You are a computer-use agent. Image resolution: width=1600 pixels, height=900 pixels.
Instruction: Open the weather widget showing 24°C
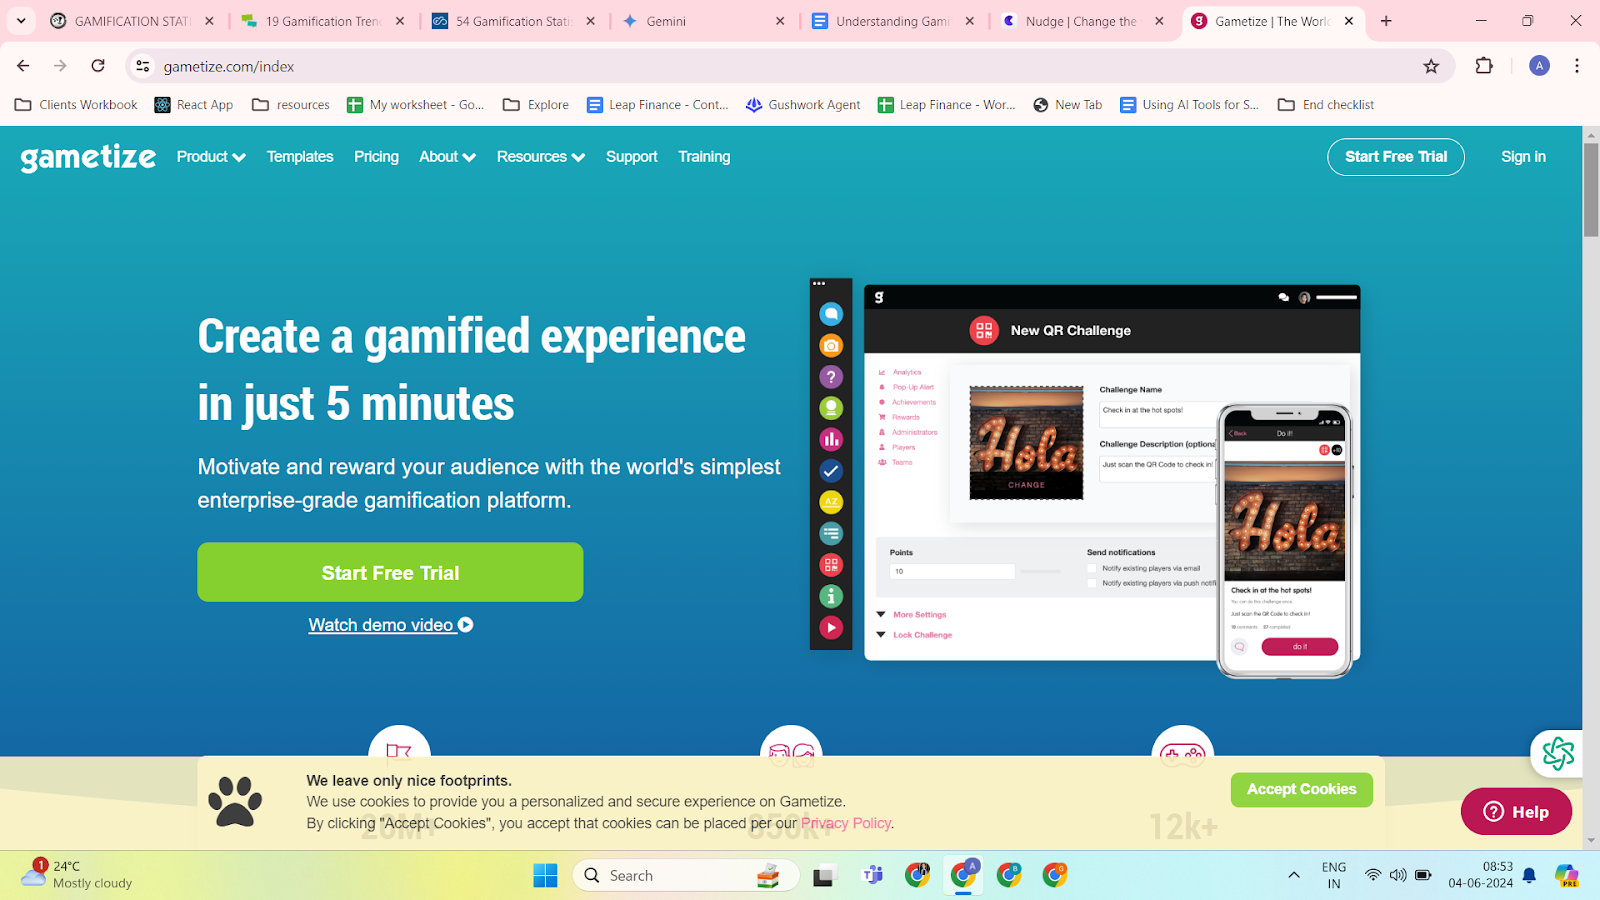coord(77,875)
